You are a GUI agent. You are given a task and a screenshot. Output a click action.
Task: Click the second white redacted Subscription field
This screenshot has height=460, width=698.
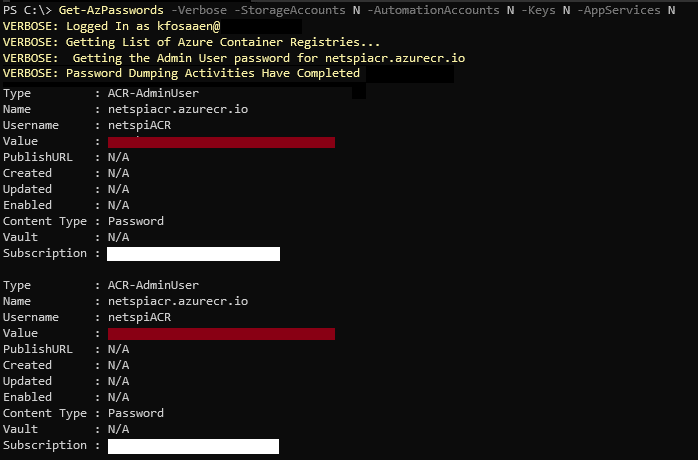(x=193, y=446)
